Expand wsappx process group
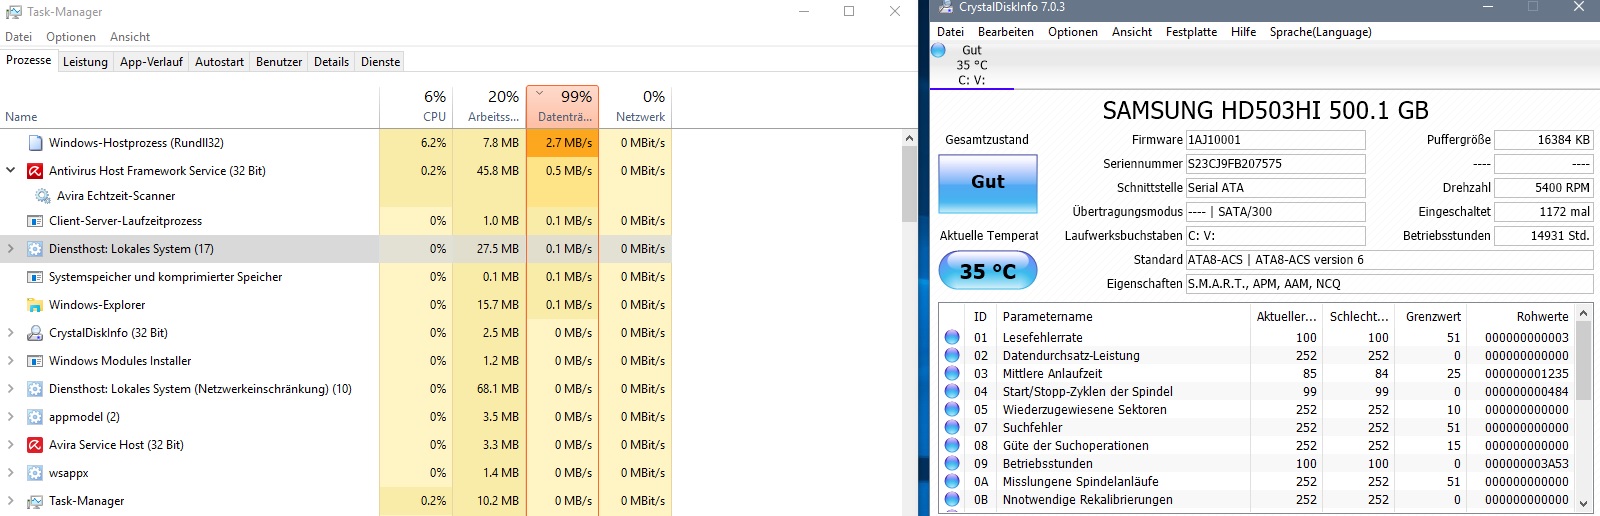Screen dimensions: 1600x516 pos(10,473)
